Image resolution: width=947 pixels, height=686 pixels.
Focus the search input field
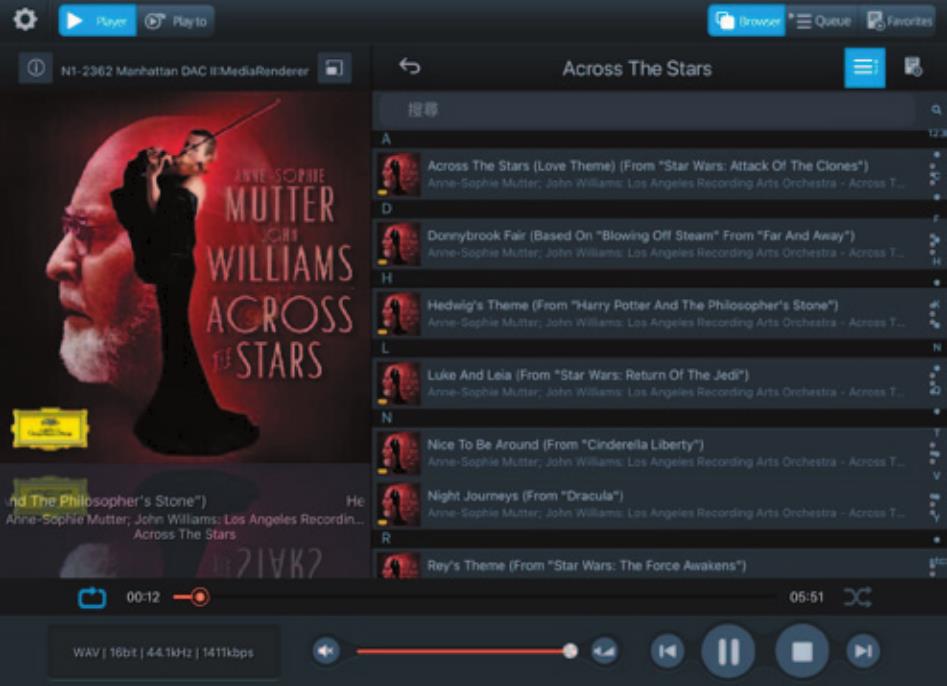(647, 110)
